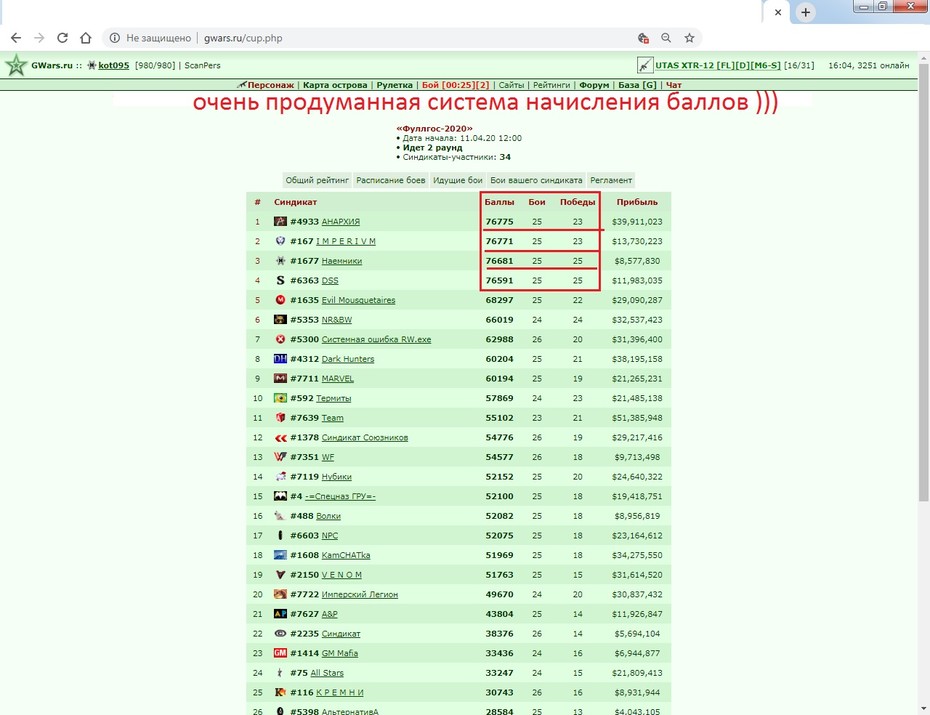This screenshot has height=715, width=930.
Task: Bookmark this page with the star icon
Action: [x=689, y=38]
